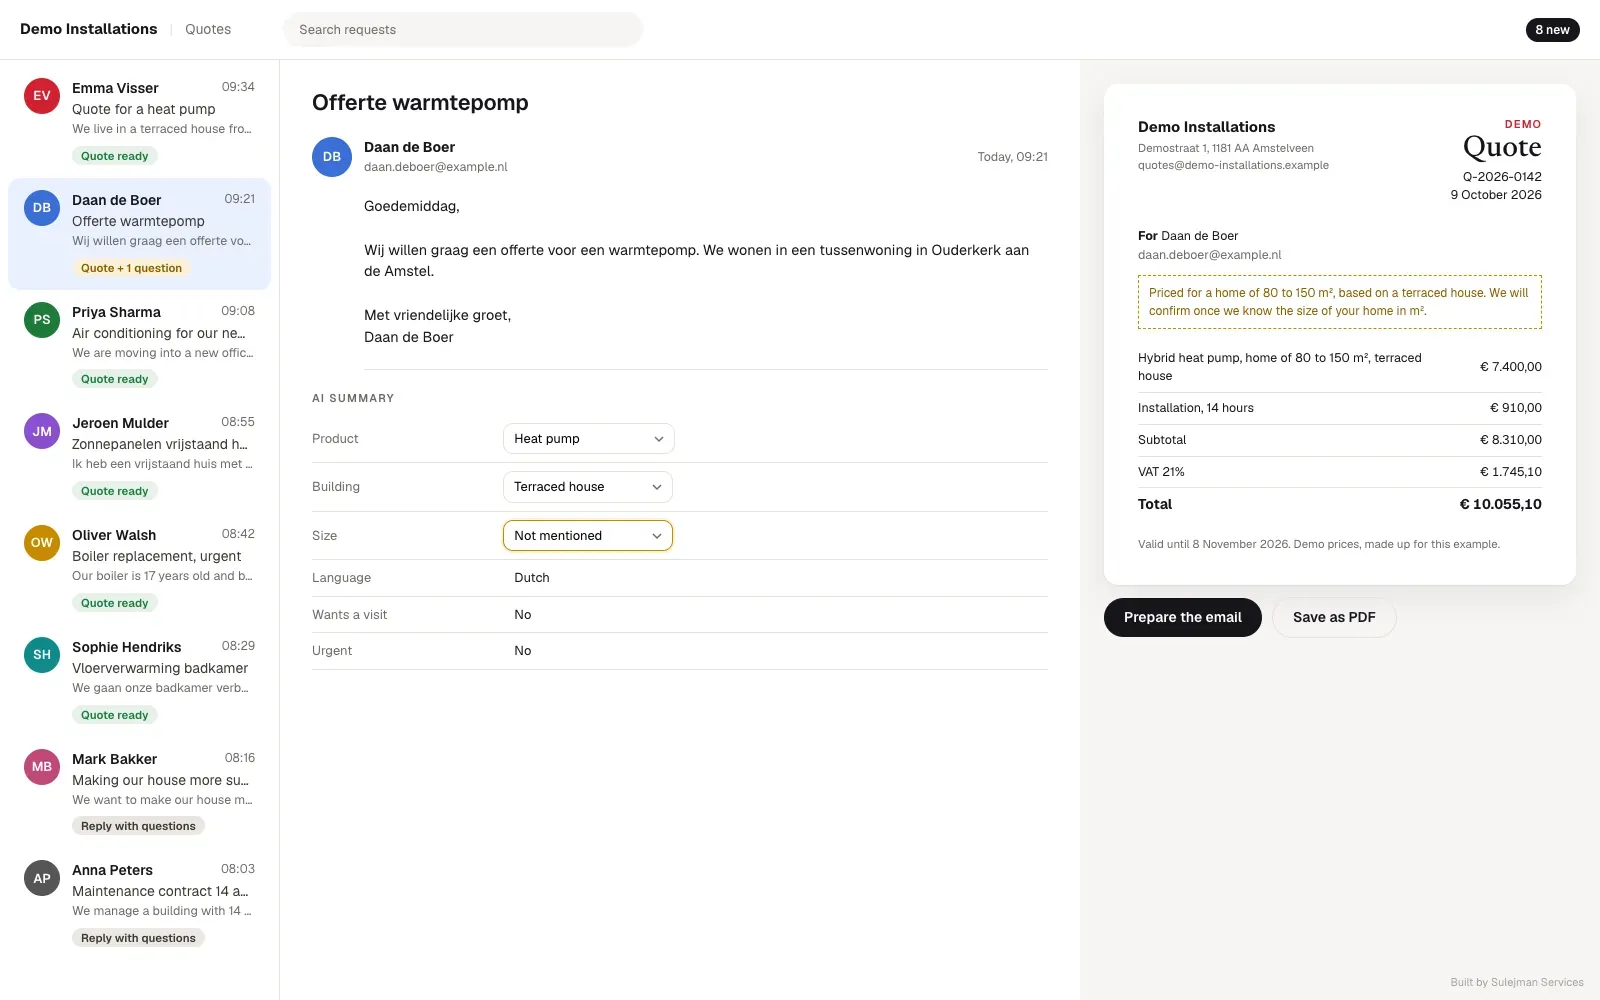1600x1000 pixels.
Task: Open the Product dropdown showing Heat pump
Action: pos(588,439)
